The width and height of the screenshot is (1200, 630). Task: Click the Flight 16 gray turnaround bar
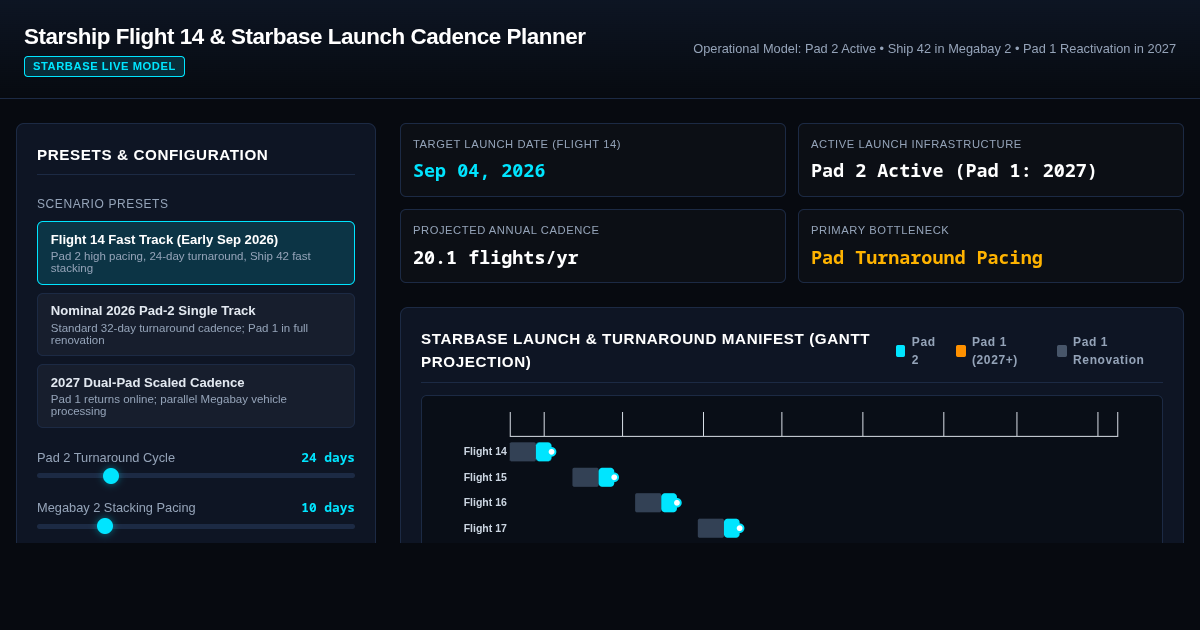(x=648, y=503)
